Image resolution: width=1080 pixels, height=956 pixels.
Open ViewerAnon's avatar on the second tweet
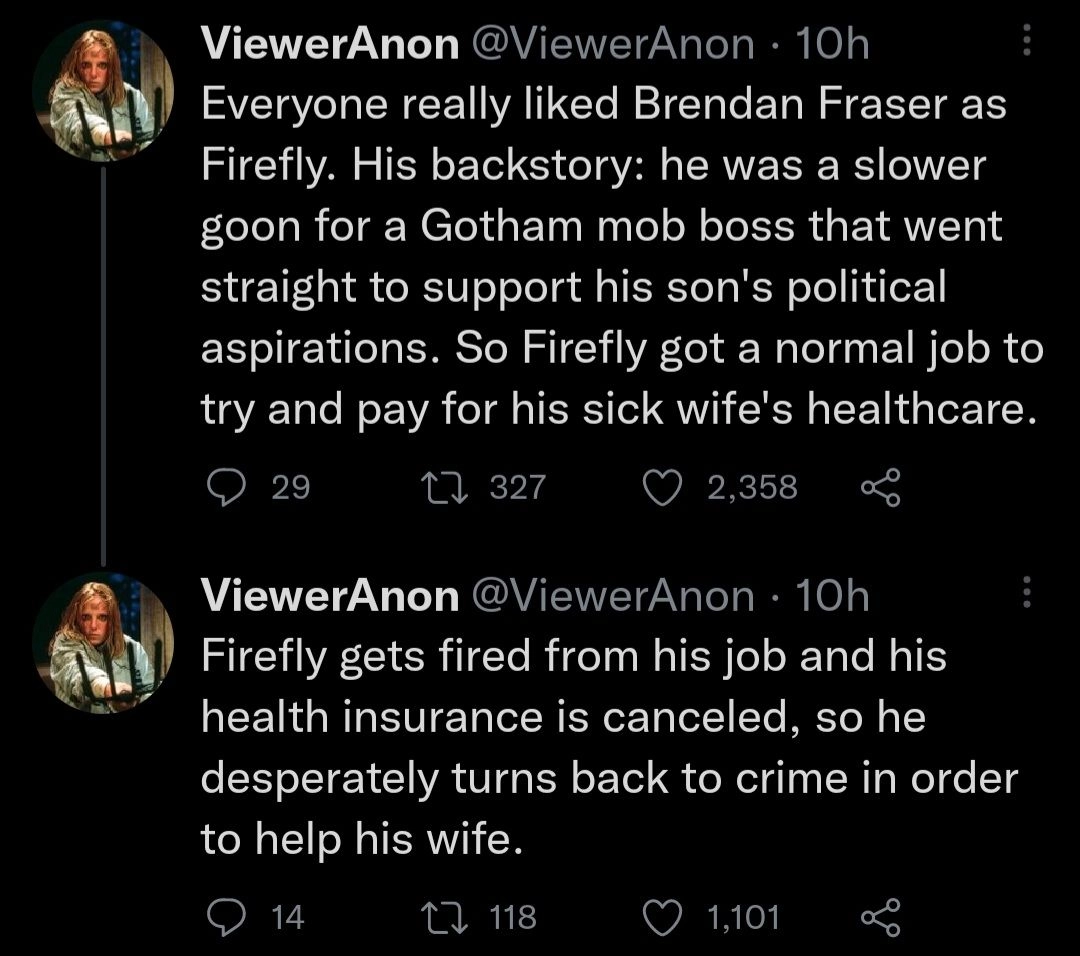[x=103, y=643]
